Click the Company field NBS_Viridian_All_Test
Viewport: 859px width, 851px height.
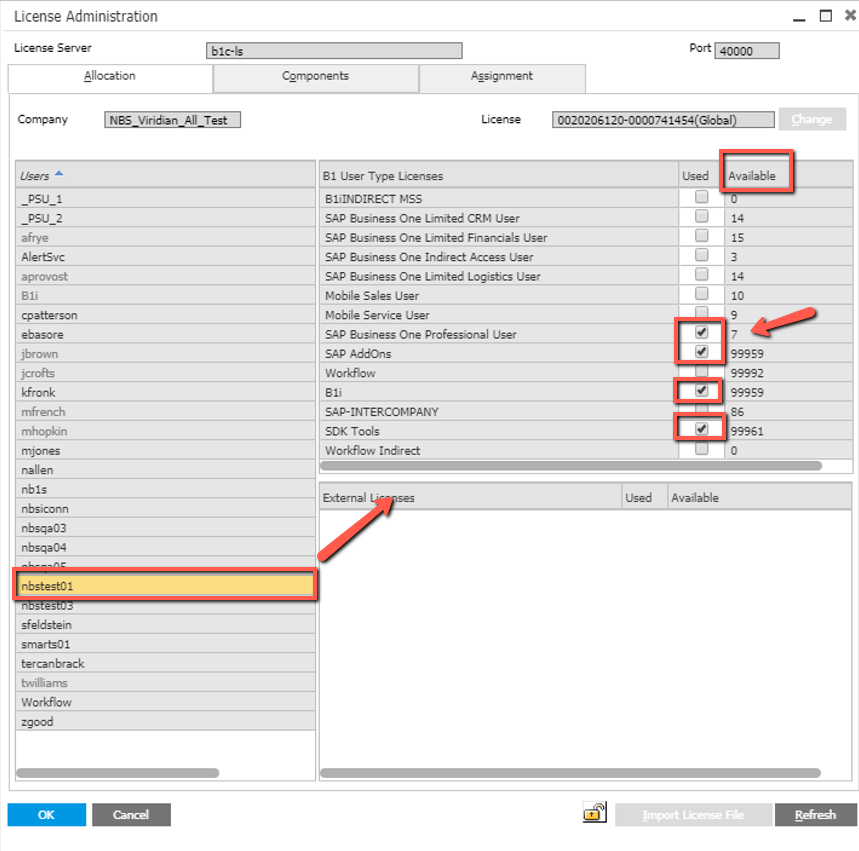[x=173, y=120]
